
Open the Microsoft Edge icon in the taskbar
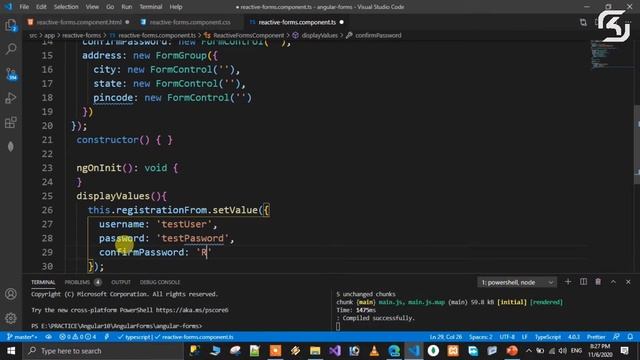[394, 351]
